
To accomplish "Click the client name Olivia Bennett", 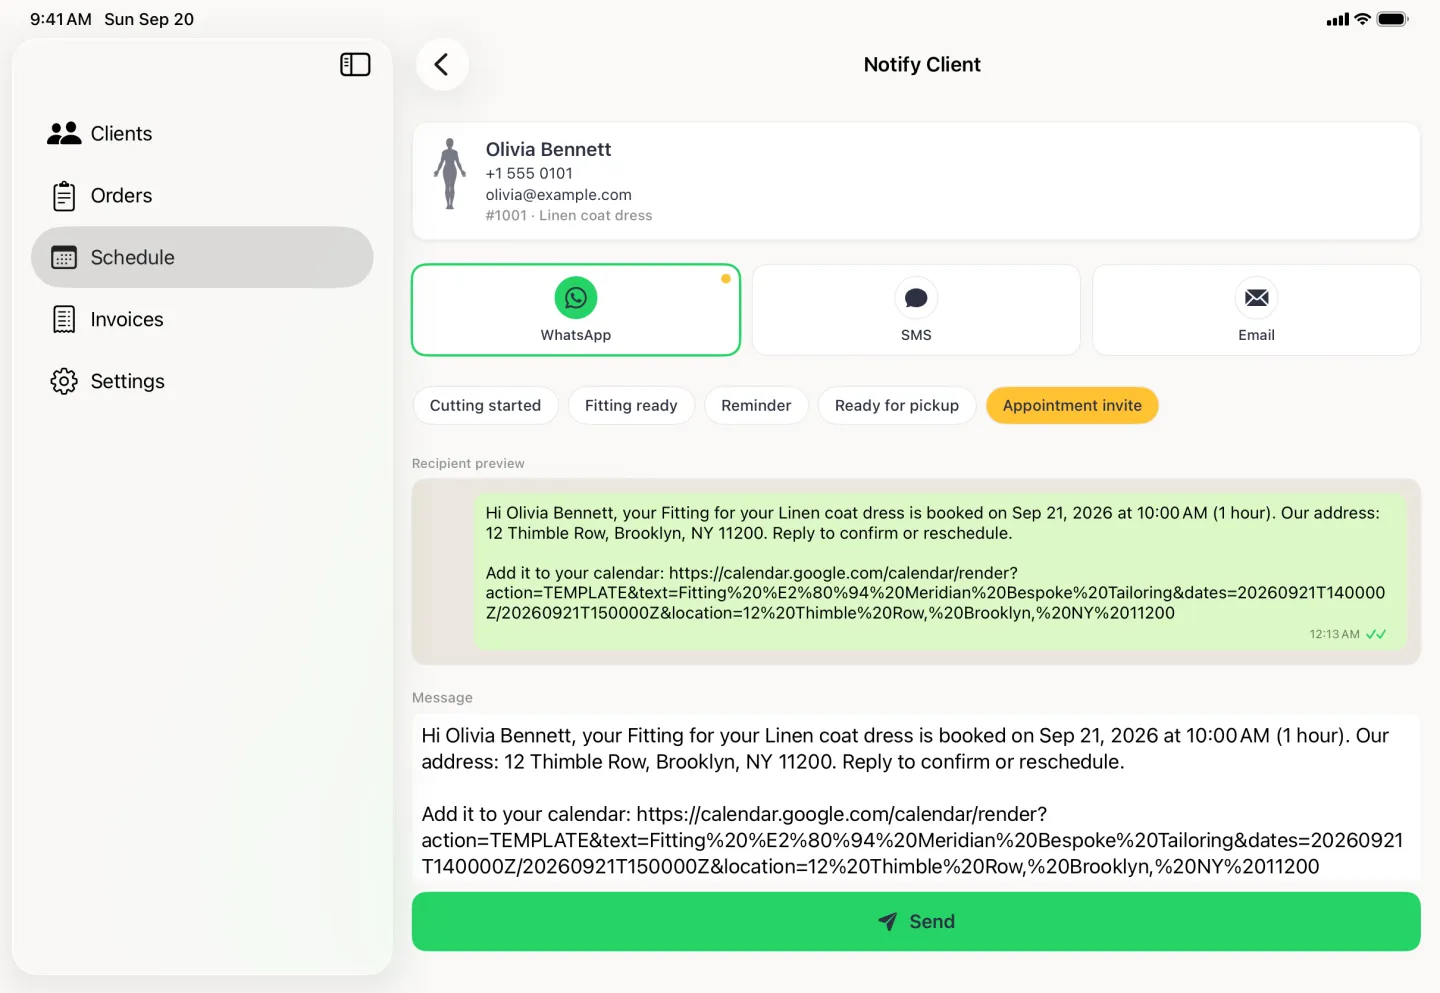I will tap(548, 150).
